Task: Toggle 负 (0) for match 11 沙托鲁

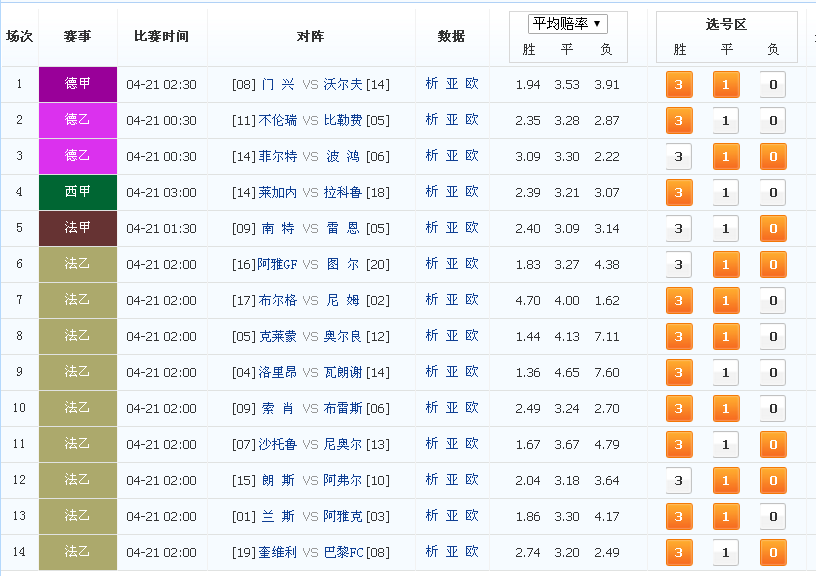Action: [773, 444]
